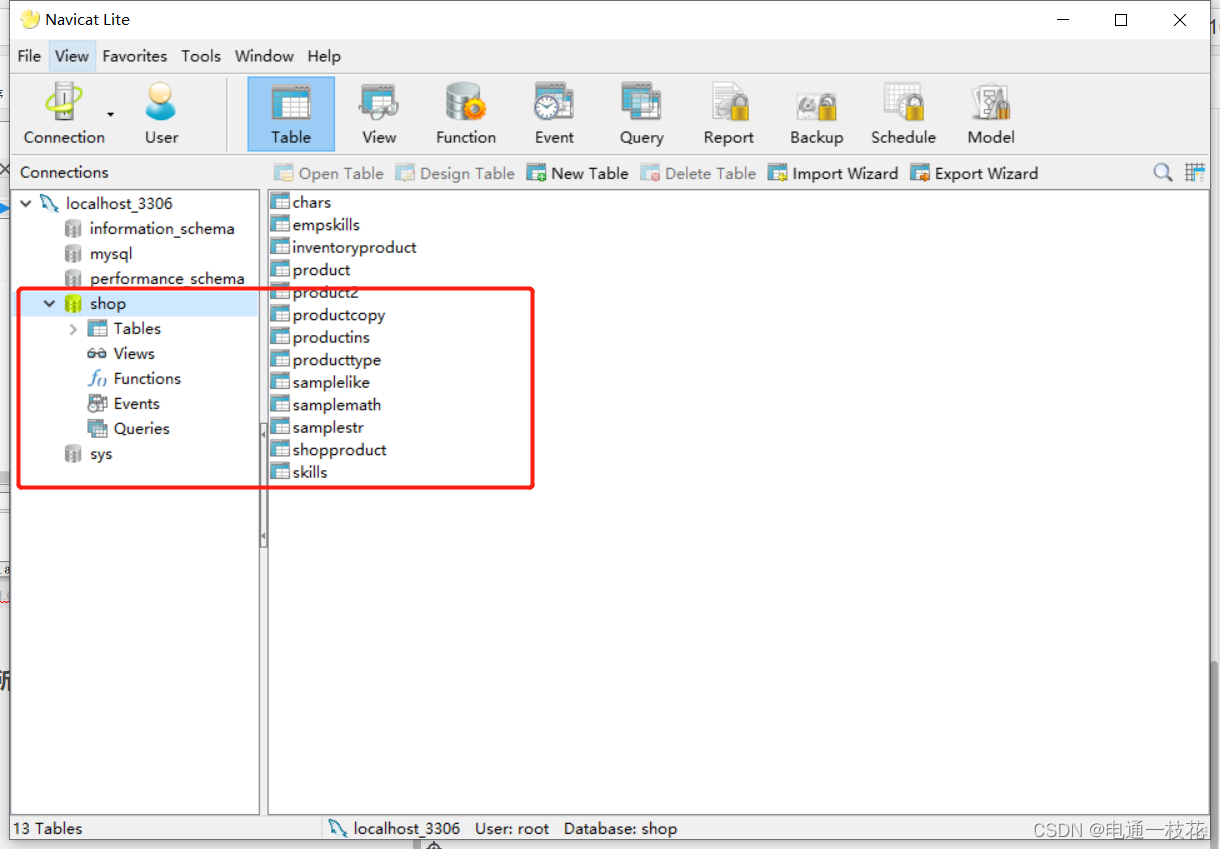Open the Schedule toolbar icon
1220x849 pixels.
(903, 114)
